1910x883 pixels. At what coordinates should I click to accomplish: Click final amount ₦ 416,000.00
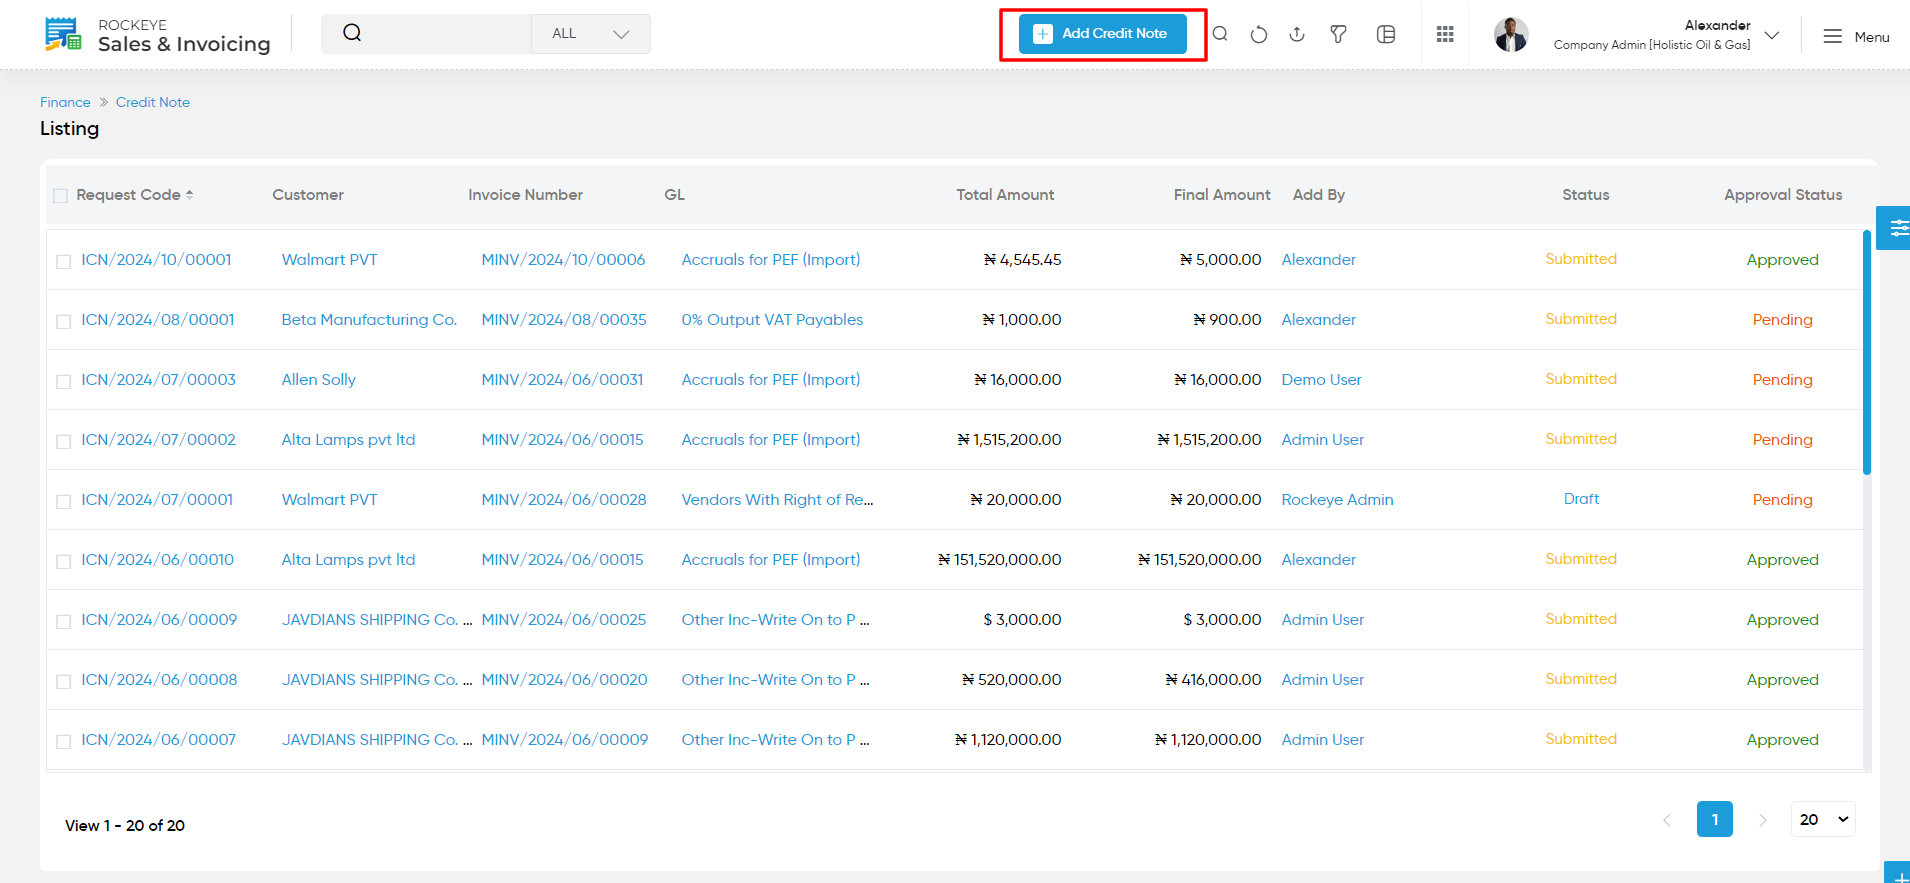pyautogui.click(x=1213, y=680)
